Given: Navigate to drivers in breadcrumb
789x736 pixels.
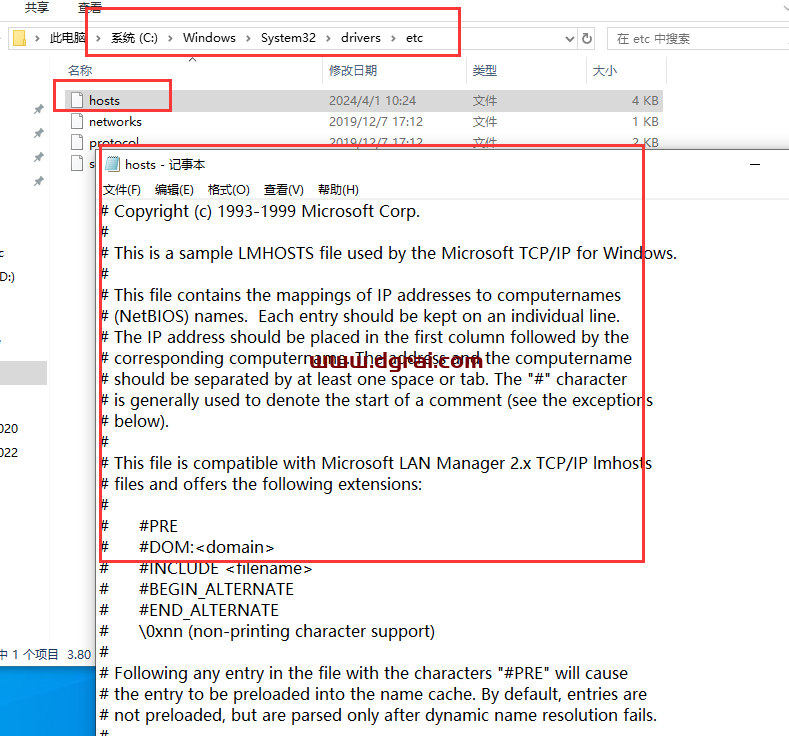Looking at the screenshot, I should (x=361, y=38).
